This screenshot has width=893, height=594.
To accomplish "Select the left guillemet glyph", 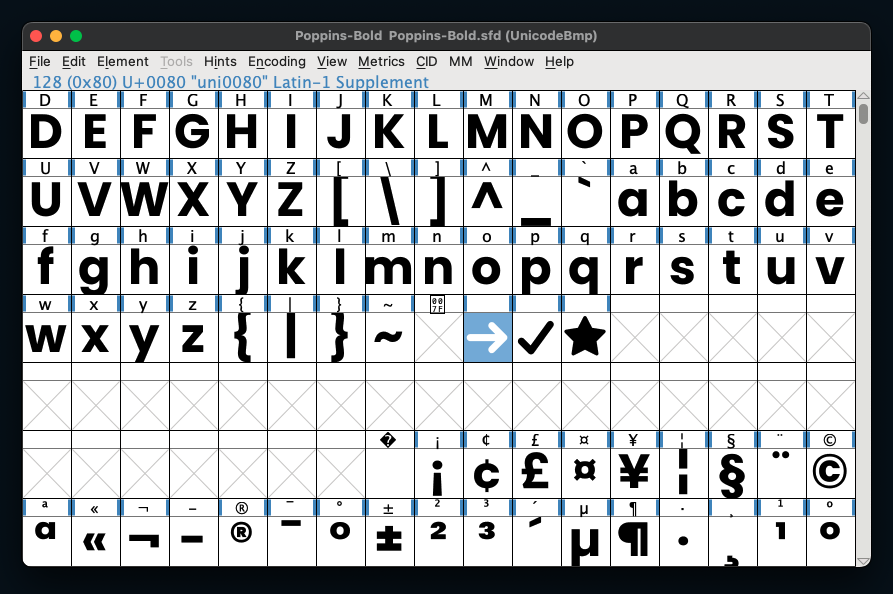I will 96,541.
